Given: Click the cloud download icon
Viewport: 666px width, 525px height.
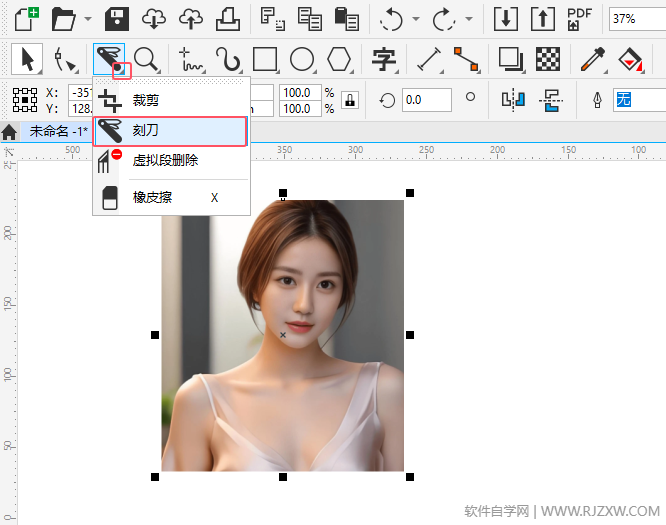Looking at the screenshot, I should coord(154,19).
